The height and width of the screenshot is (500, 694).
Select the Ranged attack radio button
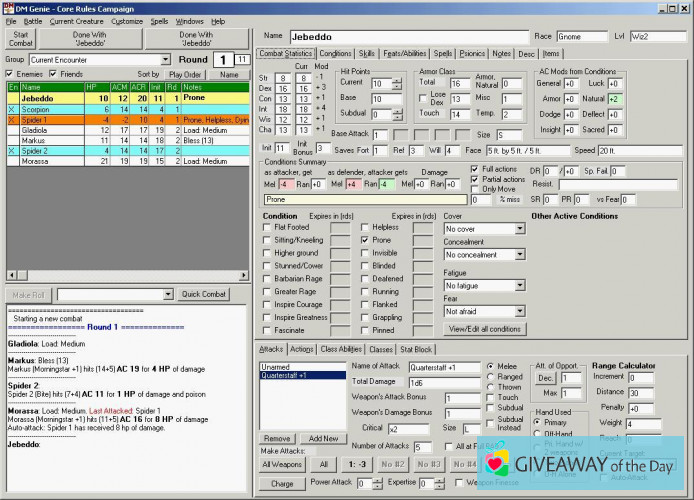coord(489,376)
